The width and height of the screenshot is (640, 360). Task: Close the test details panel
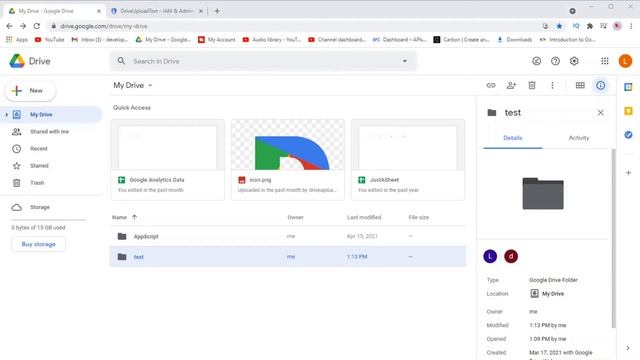click(x=600, y=113)
